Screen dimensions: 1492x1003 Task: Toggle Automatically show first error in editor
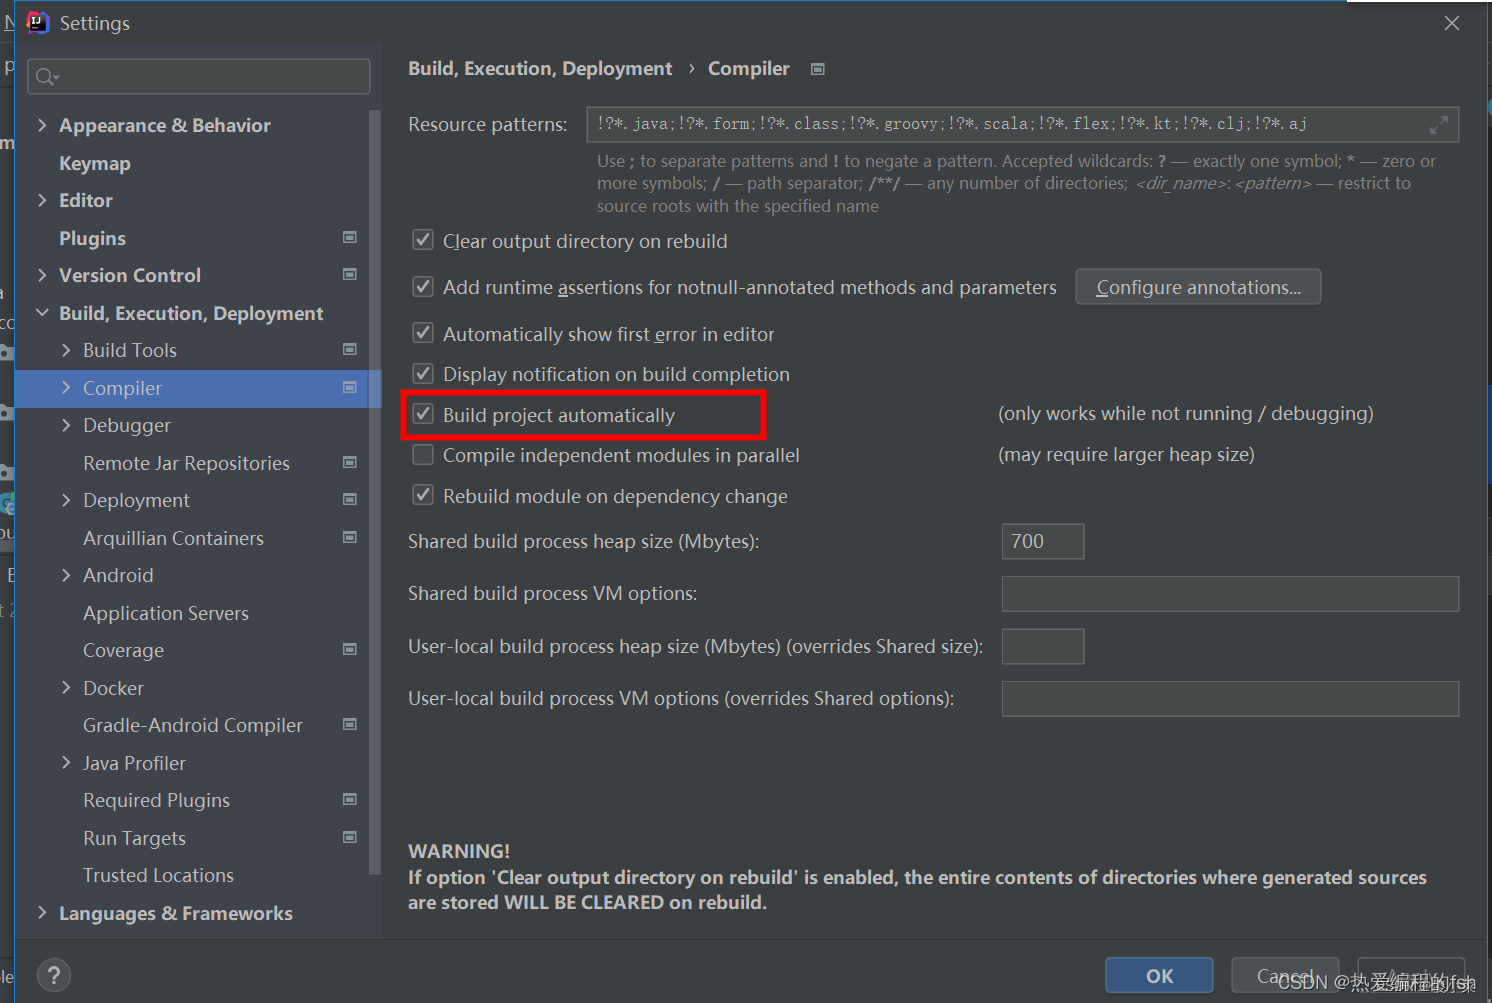(x=423, y=333)
